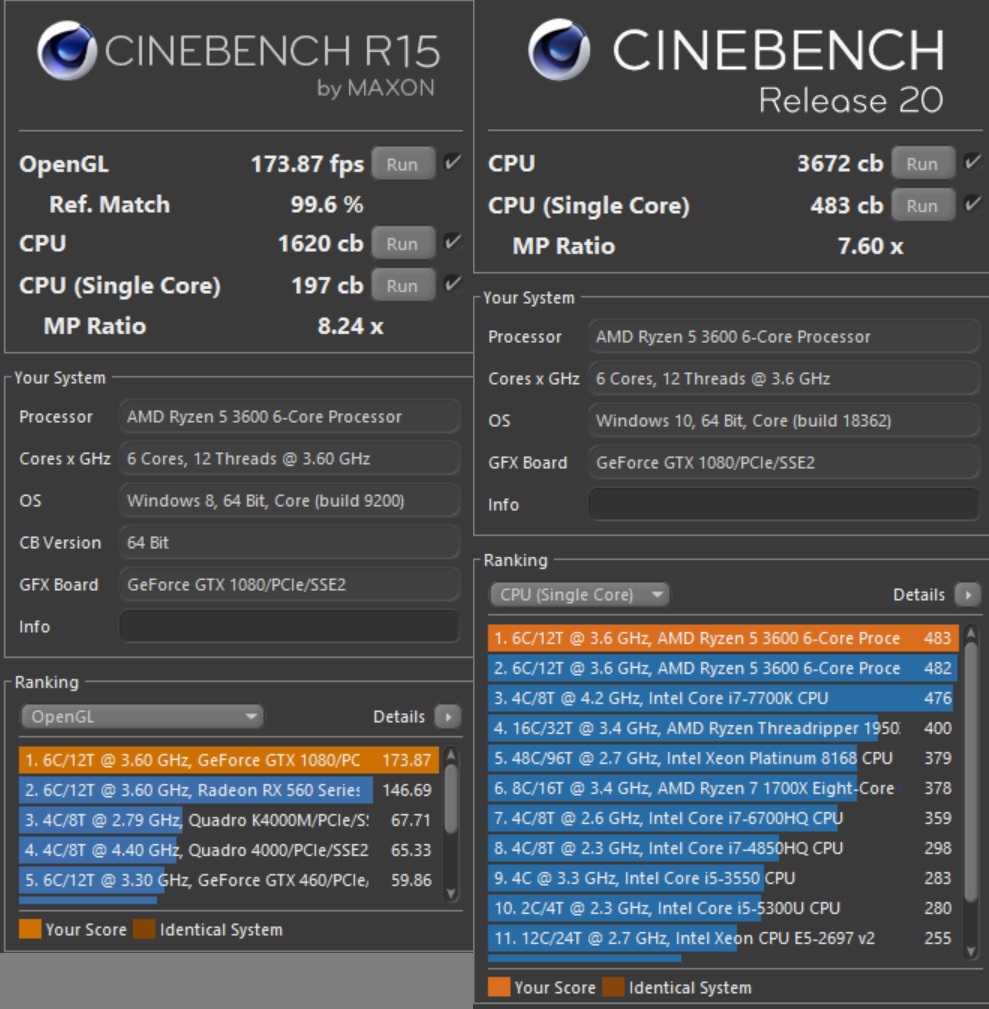
Task: Select AMD Ryzen Threadripper 1950 row
Action: 723,728
